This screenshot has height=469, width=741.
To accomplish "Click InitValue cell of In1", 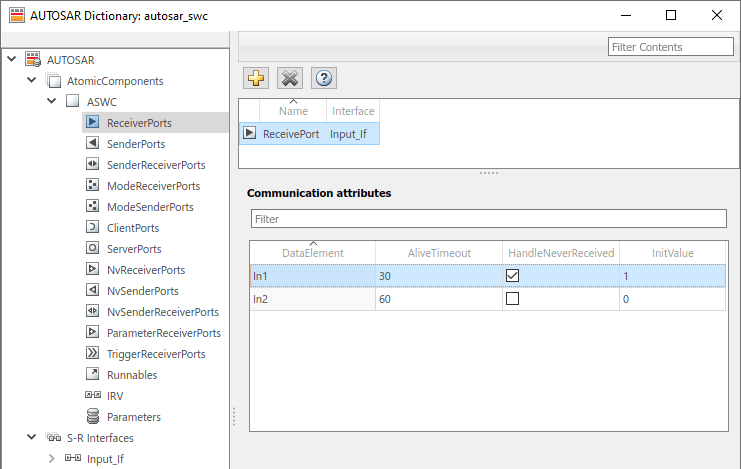I will point(672,276).
